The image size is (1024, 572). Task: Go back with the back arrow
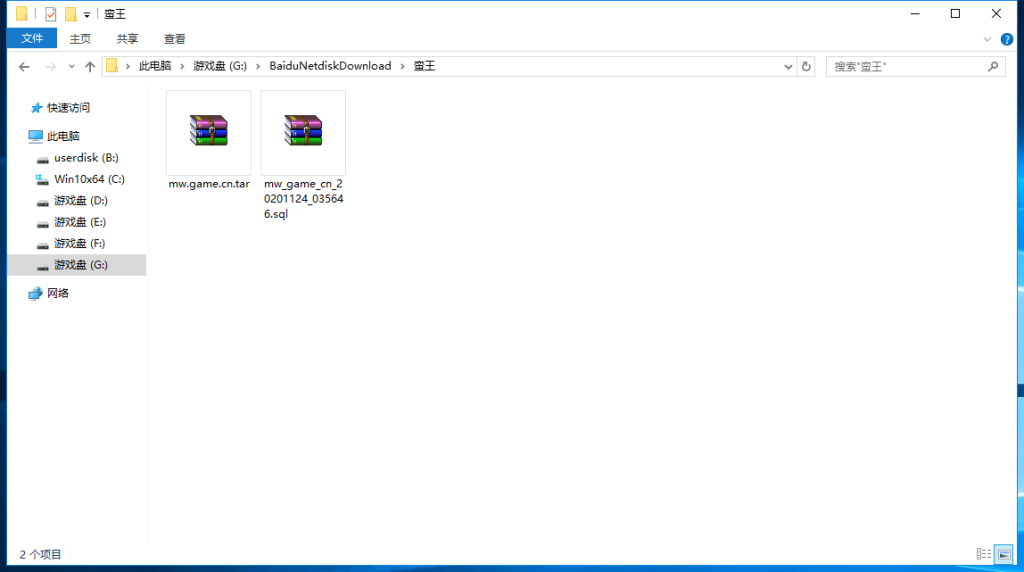24,67
